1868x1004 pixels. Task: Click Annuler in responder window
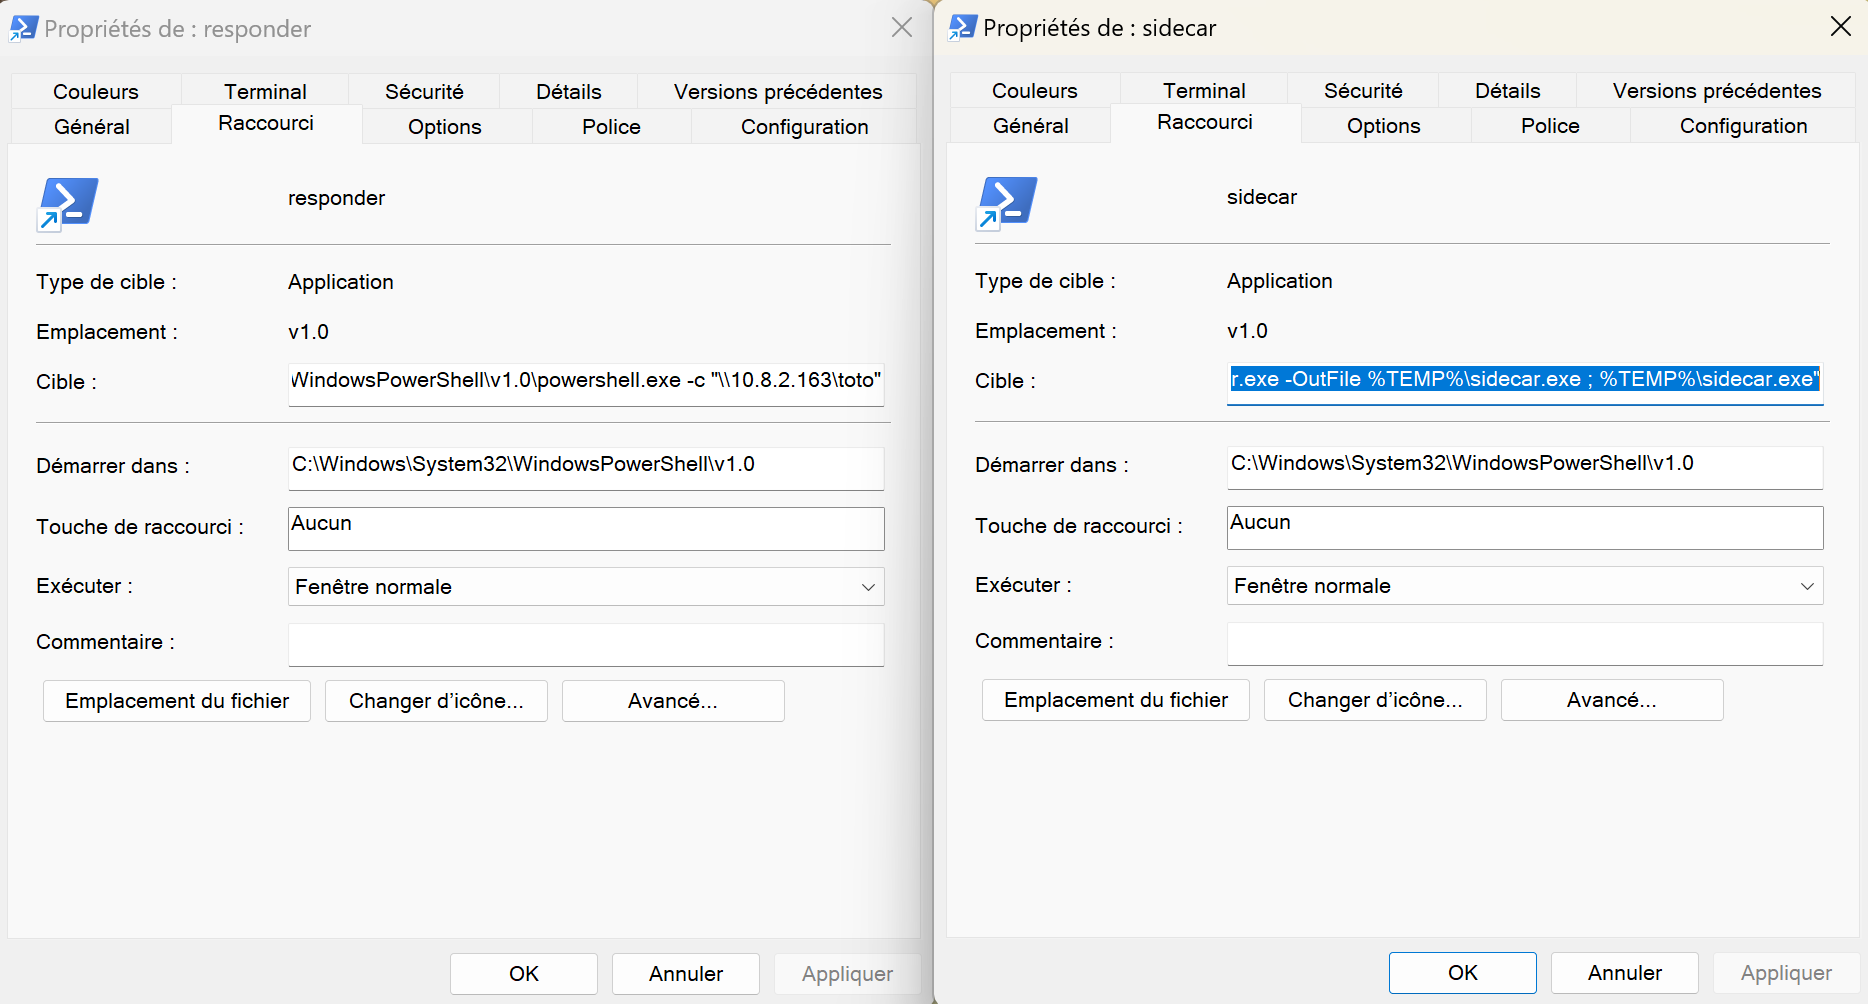[x=686, y=974]
